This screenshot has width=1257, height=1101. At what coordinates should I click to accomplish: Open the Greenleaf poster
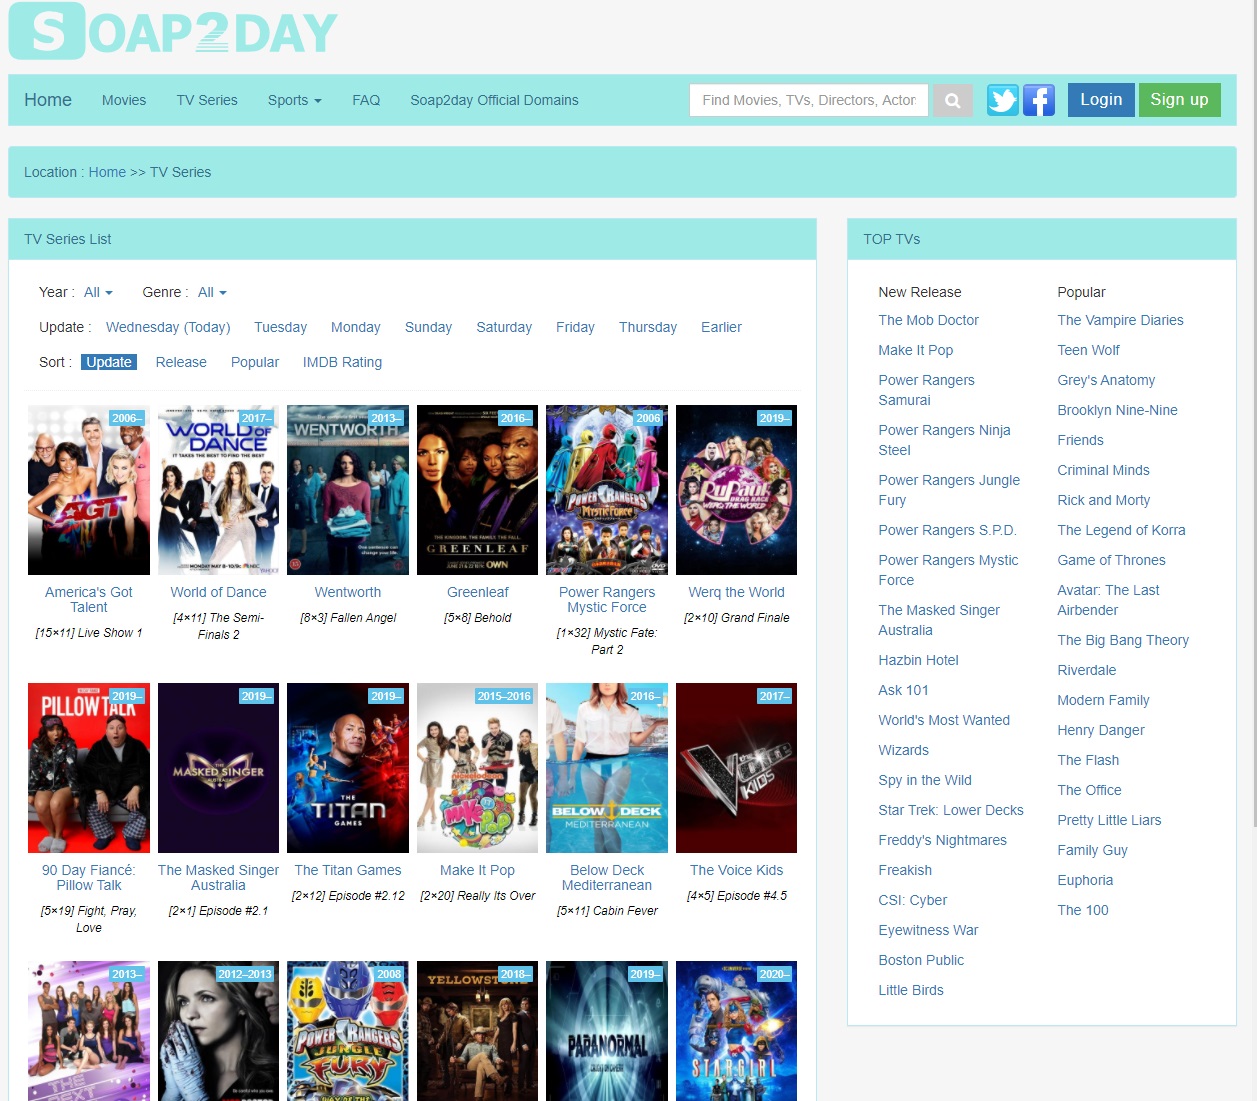pos(477,490)
